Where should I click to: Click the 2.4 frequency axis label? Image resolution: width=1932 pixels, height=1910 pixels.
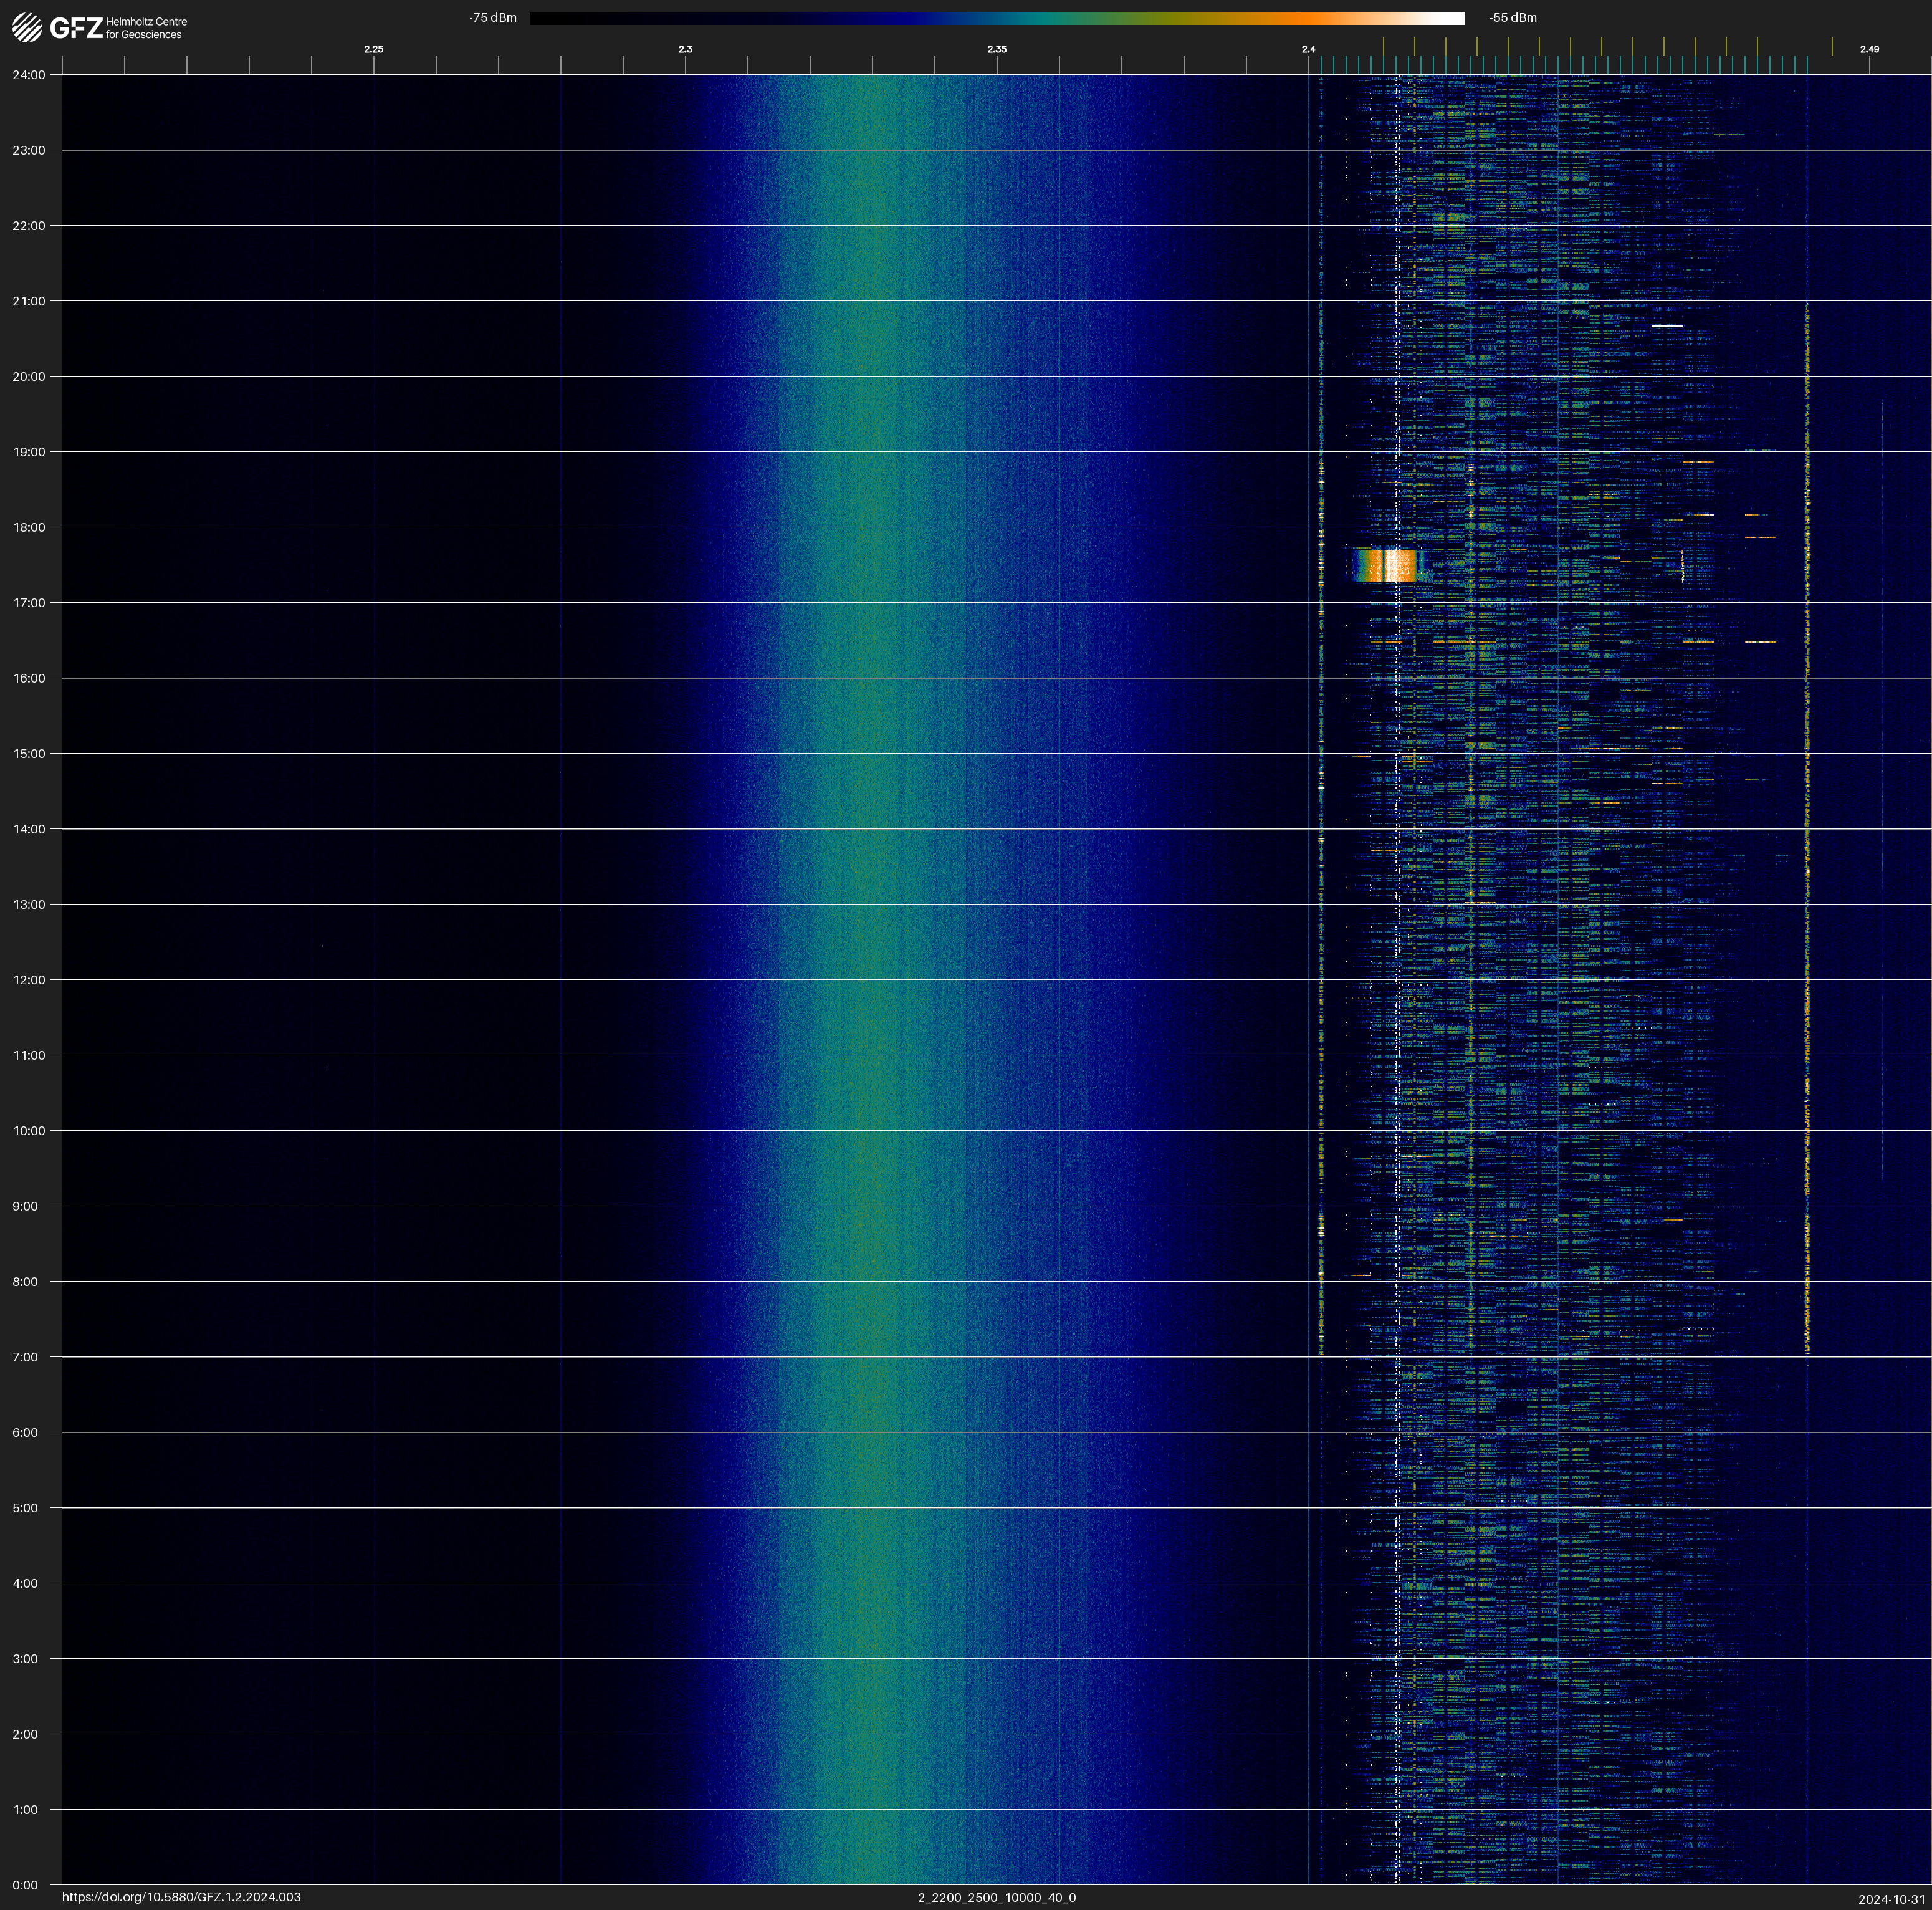[x=1308, y=49]
